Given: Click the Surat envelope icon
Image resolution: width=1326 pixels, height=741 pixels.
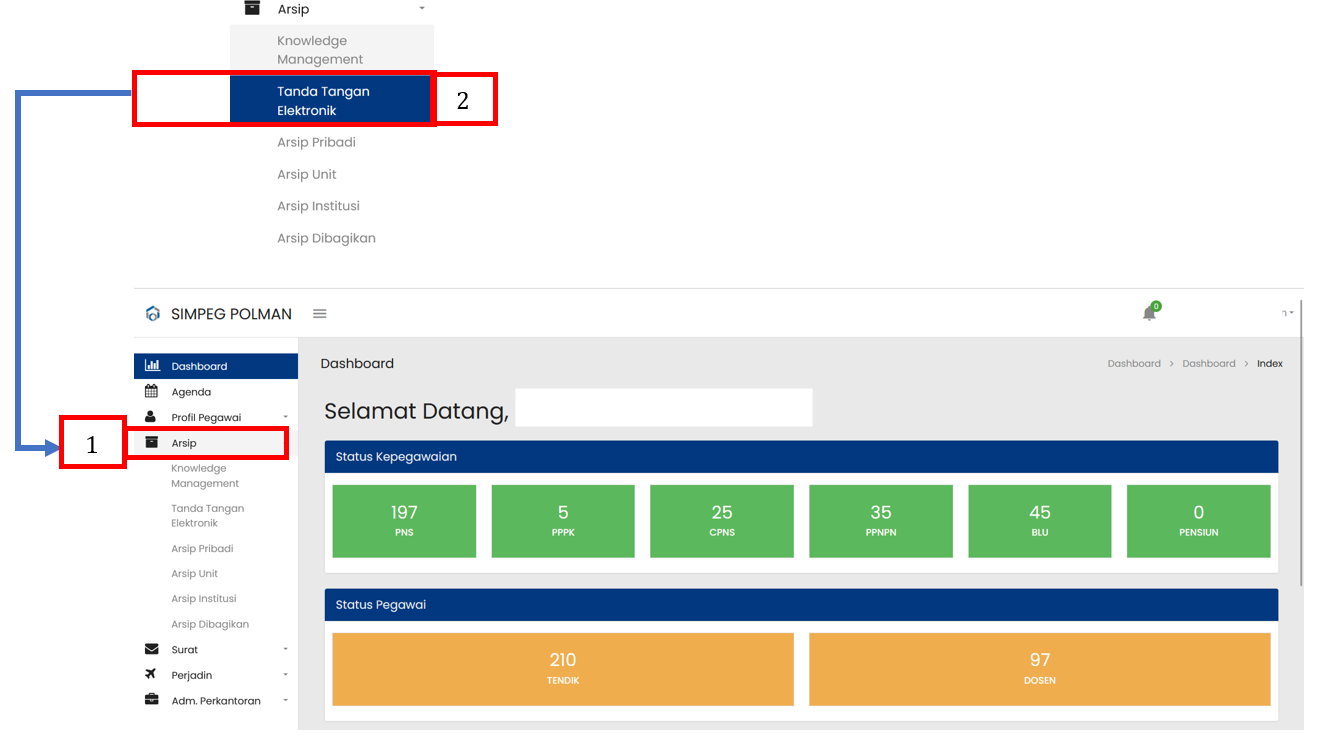Looking at the screenshot, I should (x=152, y=650).
